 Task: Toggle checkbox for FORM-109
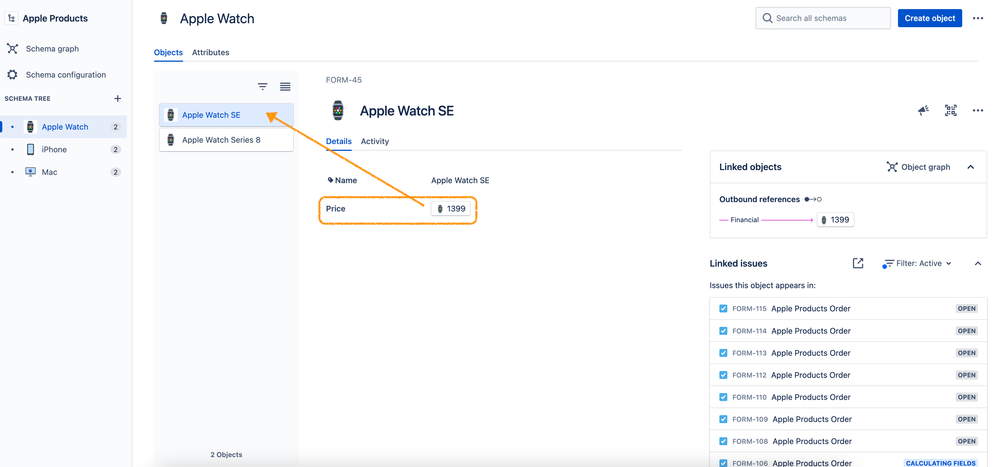click(x=723, y=419)
